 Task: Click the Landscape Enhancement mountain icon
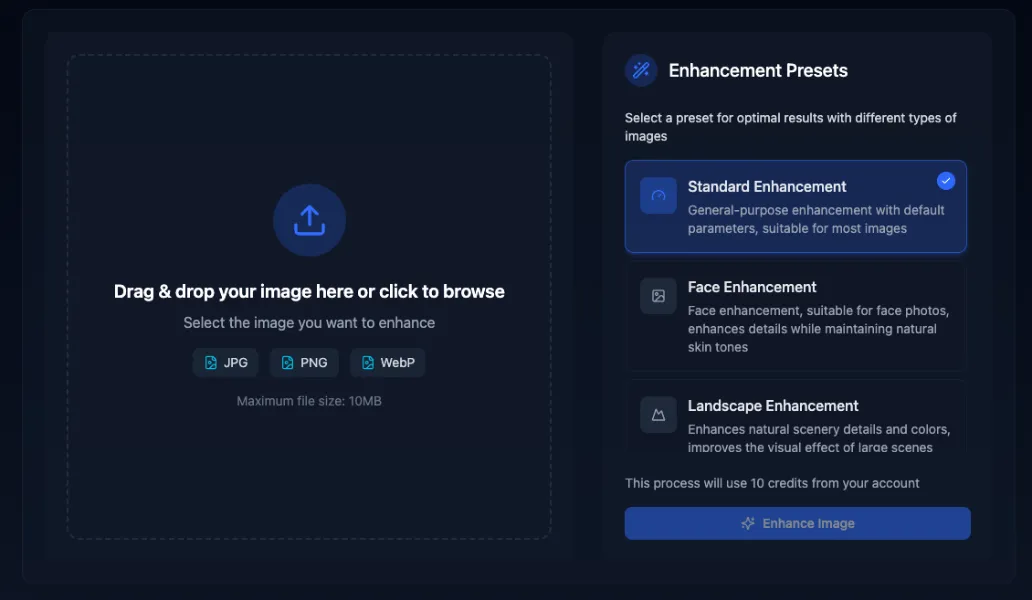[658, 415]
